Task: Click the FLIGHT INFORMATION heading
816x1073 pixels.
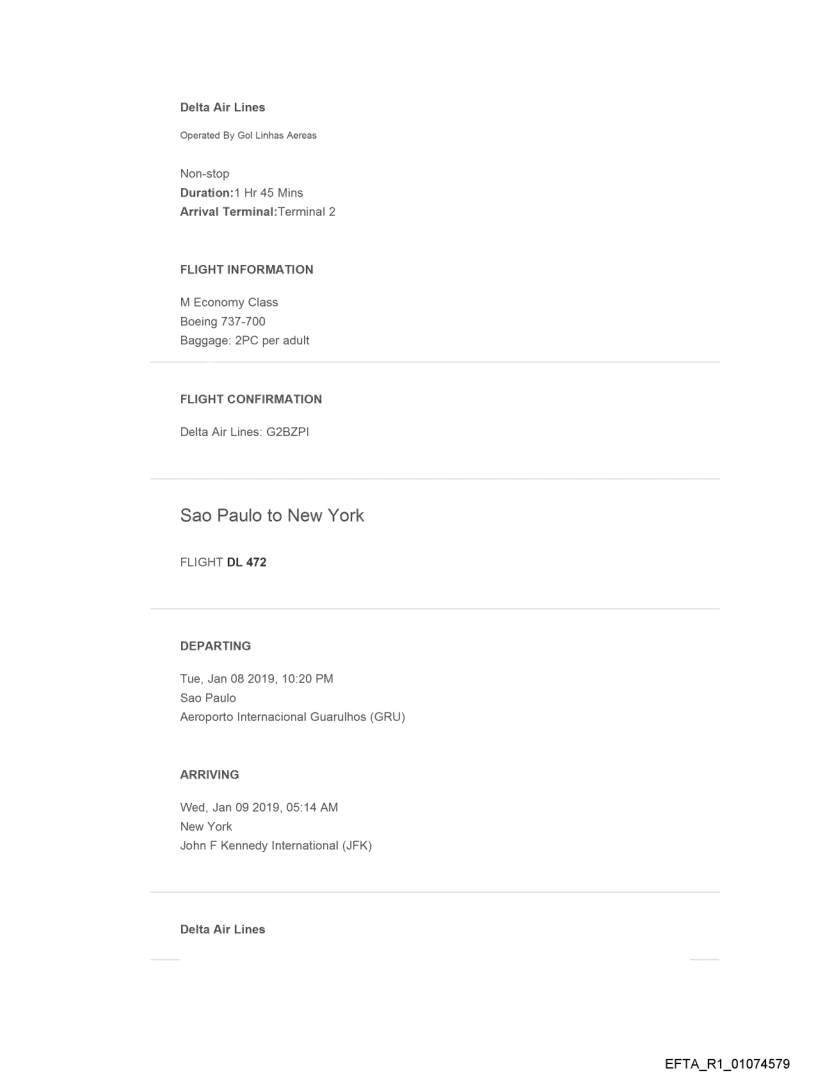Action: tap(246, 270)
